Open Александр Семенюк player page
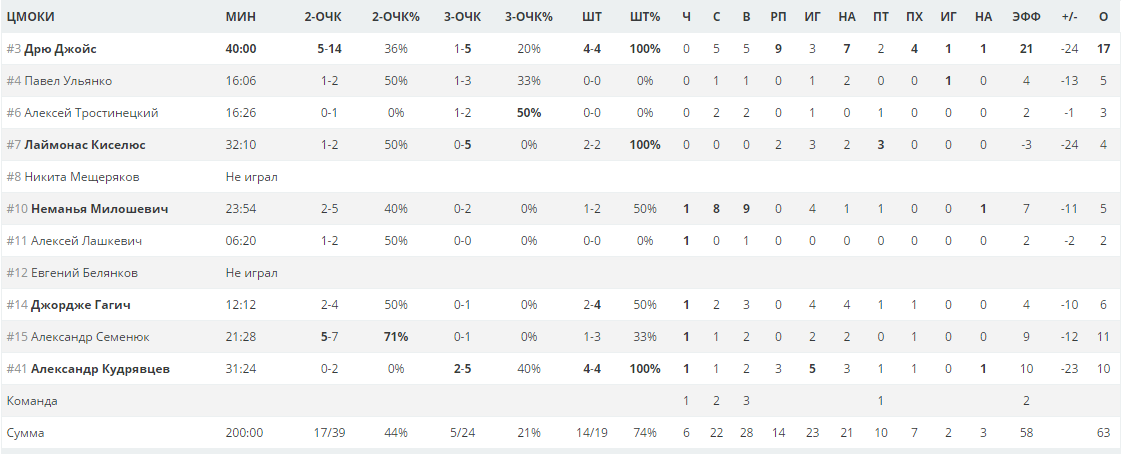 pyautogui.click(x=90, y=337)
